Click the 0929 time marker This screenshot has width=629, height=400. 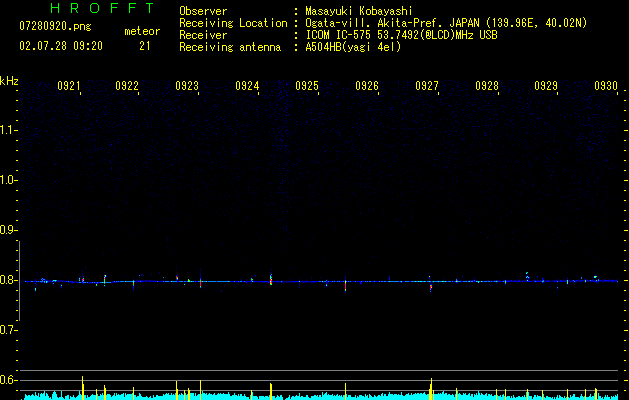(546, 86)
